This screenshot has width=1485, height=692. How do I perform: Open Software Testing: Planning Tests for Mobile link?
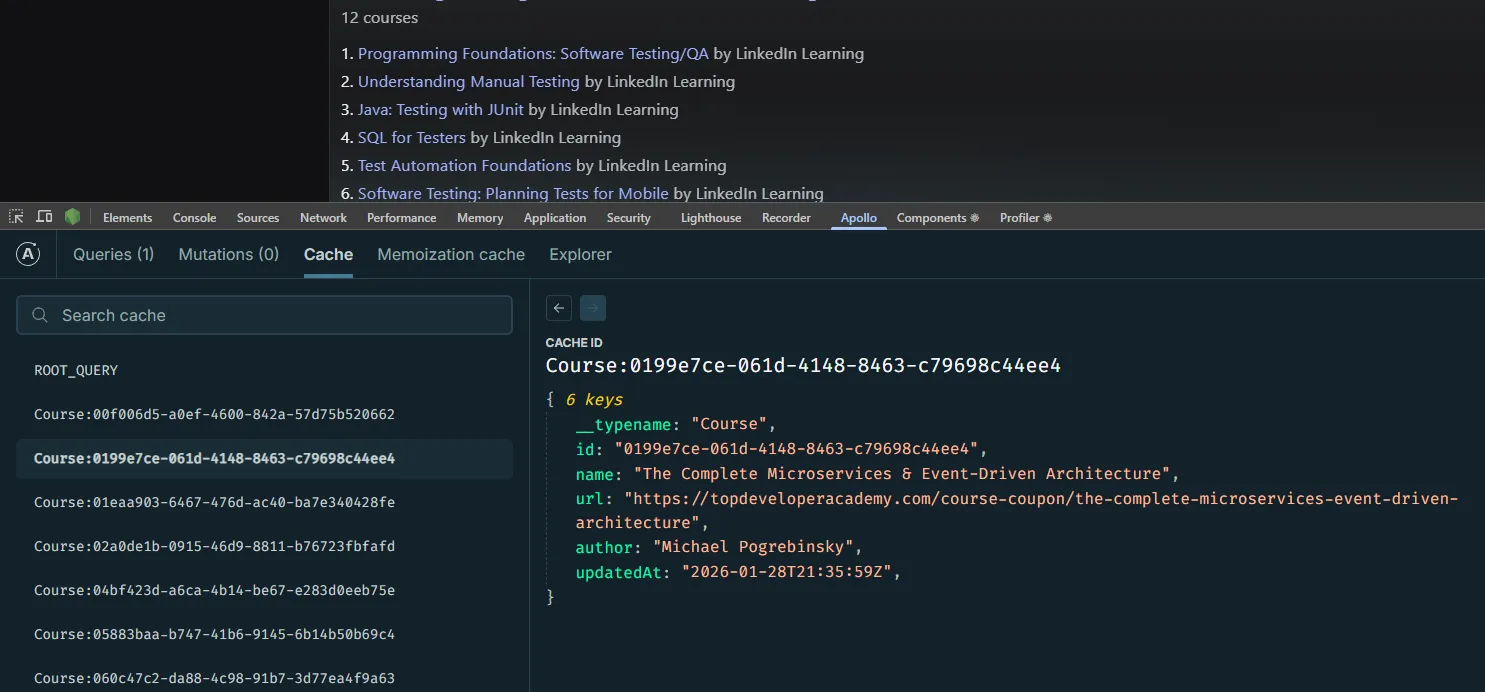pyautogui.click(x=513, y=194)
